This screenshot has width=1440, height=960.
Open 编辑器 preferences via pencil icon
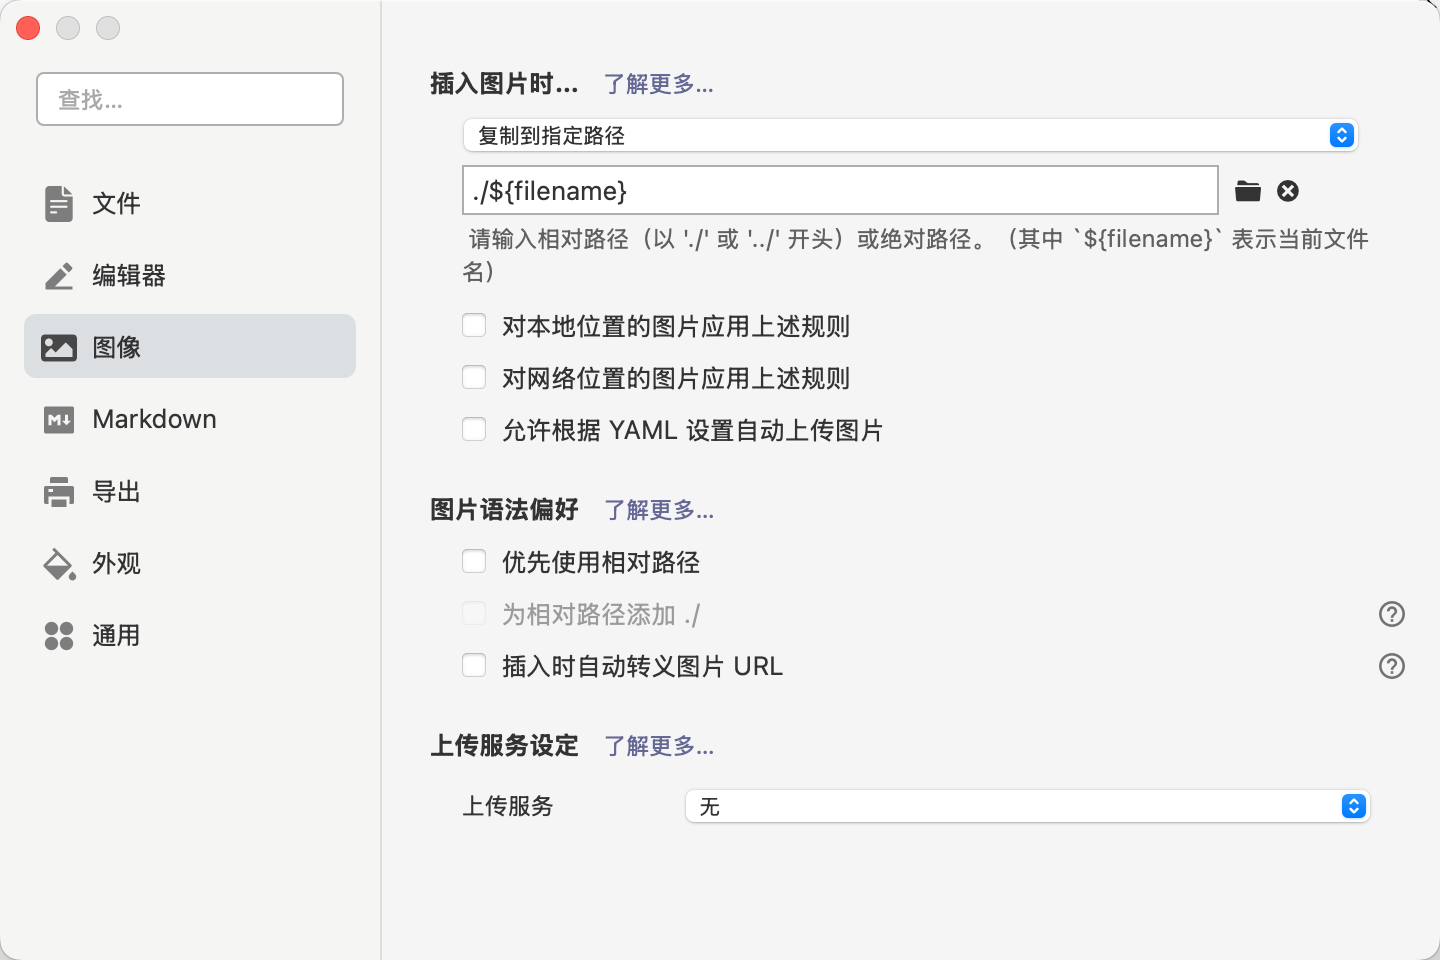coord(59,276)
